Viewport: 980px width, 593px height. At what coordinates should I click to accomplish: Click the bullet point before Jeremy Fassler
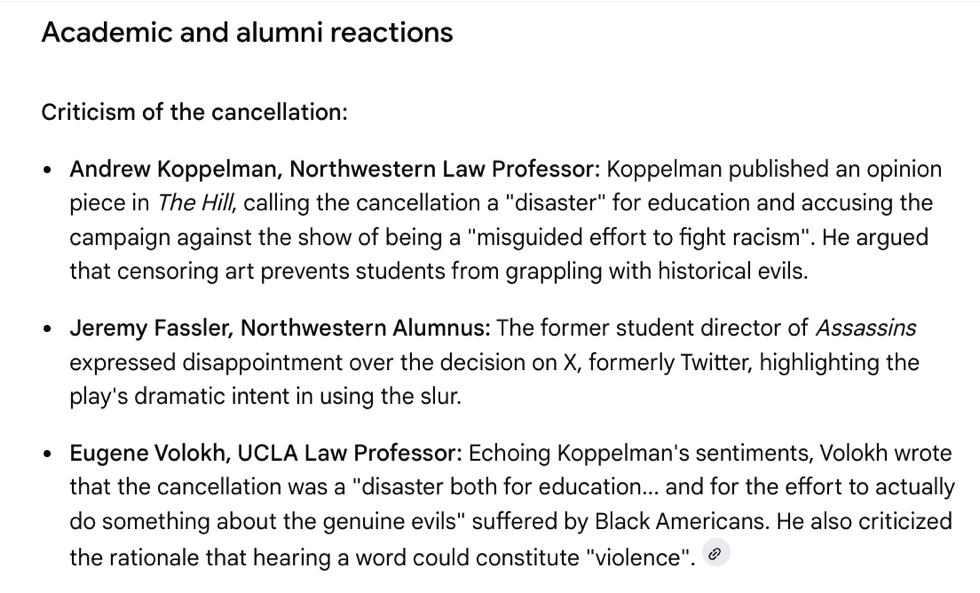[x=48, y=329]
